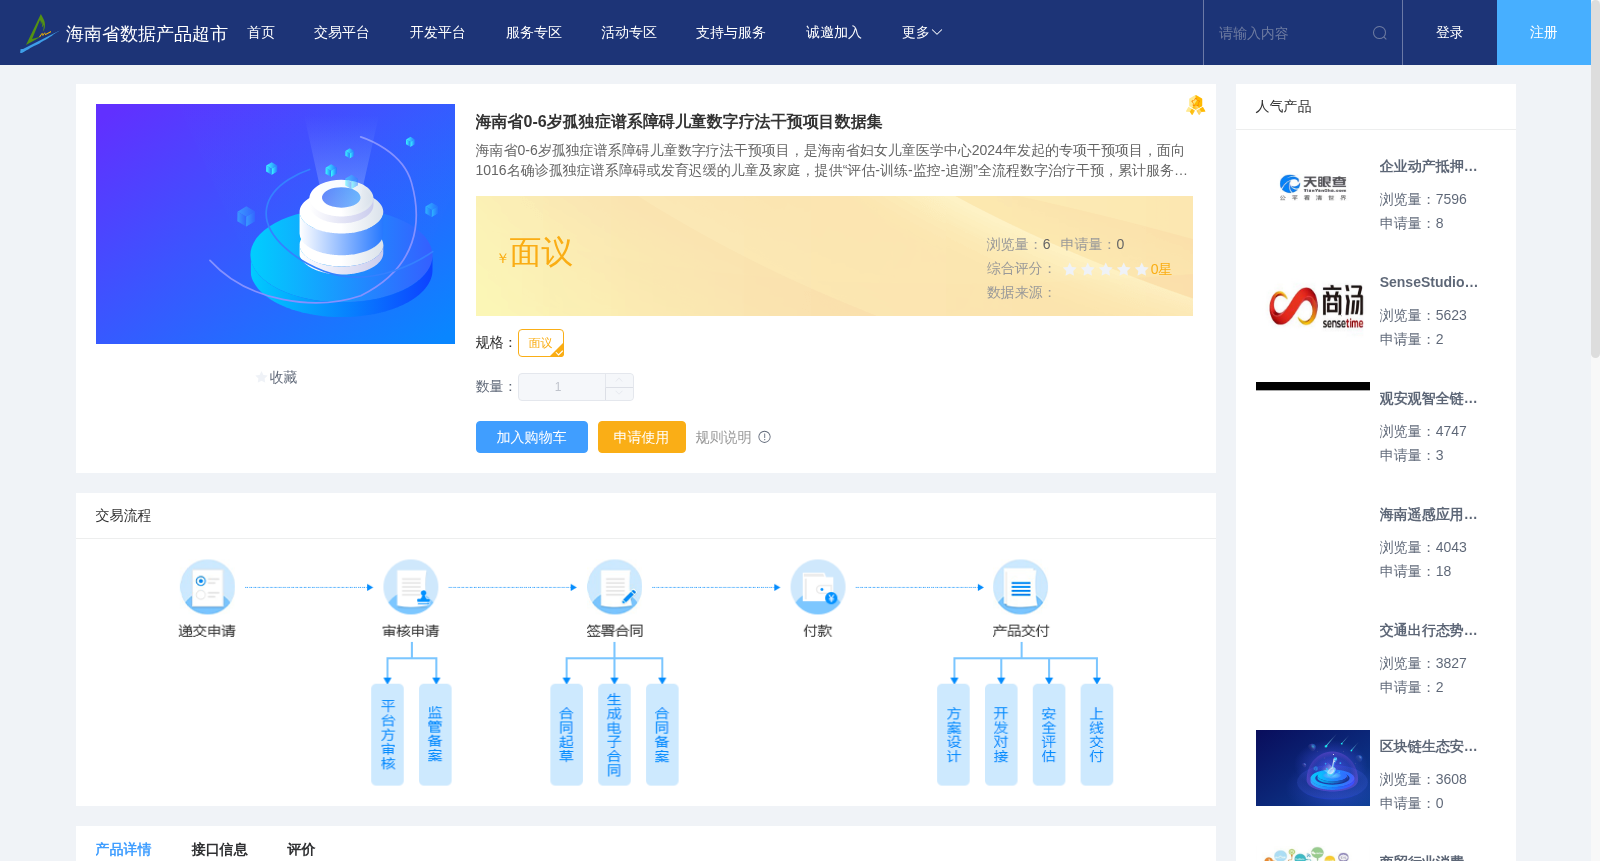Click the 审核申请 process step icon
Viewport: 1600px width, 861px height.
point(411,587)
